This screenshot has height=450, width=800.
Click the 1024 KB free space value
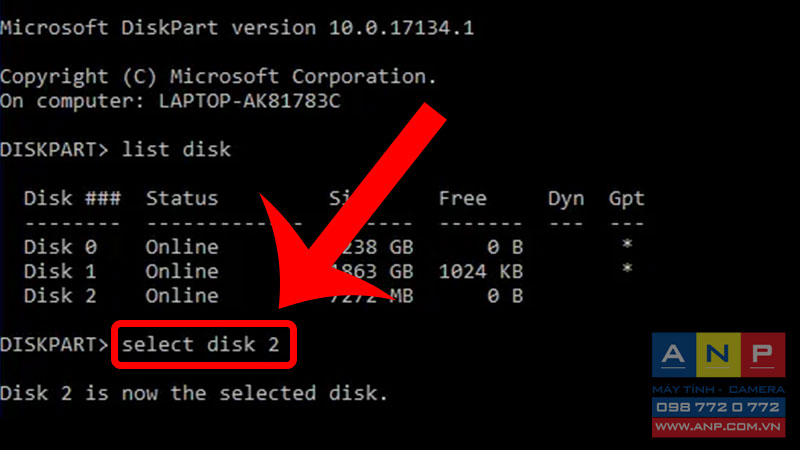[x=481, y=271]
